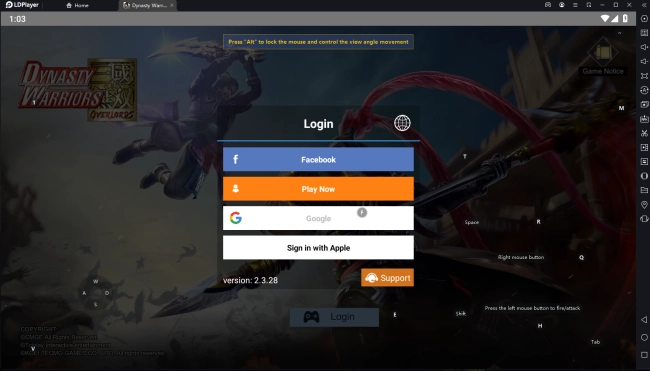Click the Android home circle button
The image size is (650, 371).
(x=644, y=337)
